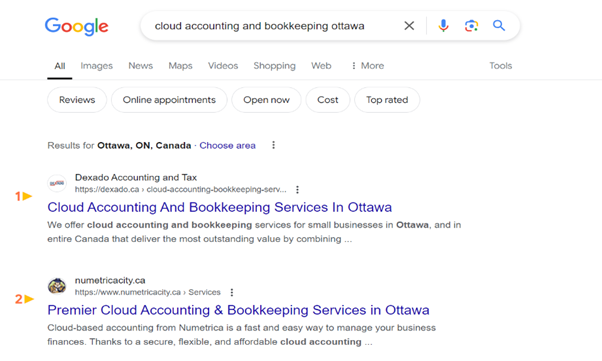
Task: Clear the search query with the X icon
Action: pos(409,26)
